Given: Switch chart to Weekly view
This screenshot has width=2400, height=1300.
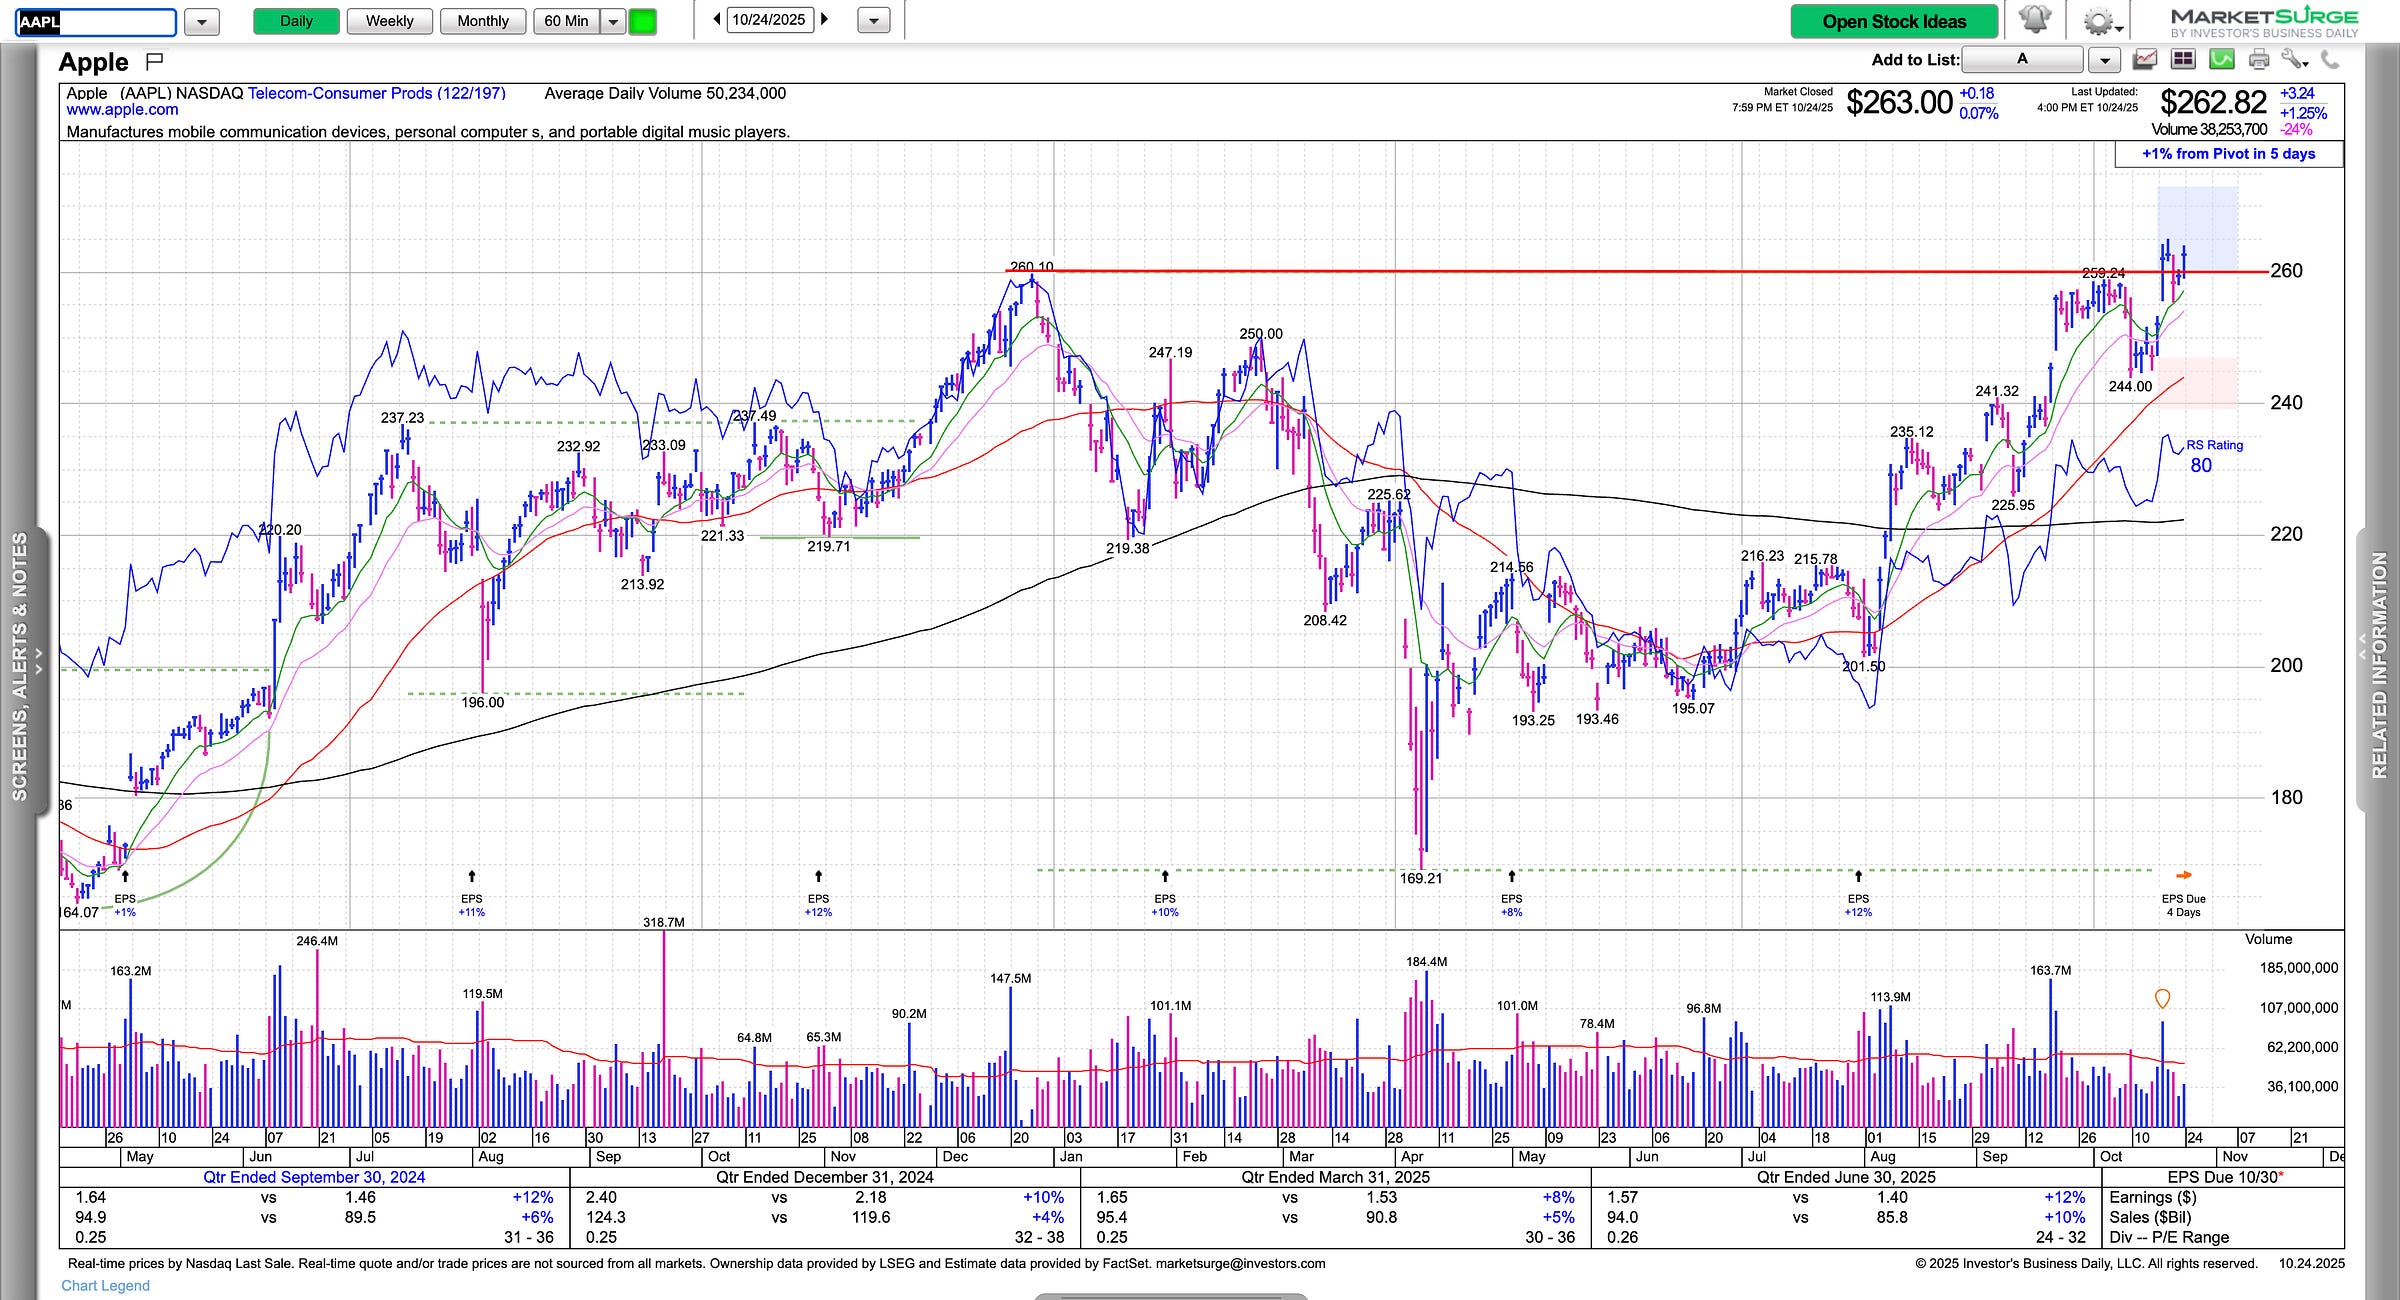Looking at the screenshot, I should (389, 21).
